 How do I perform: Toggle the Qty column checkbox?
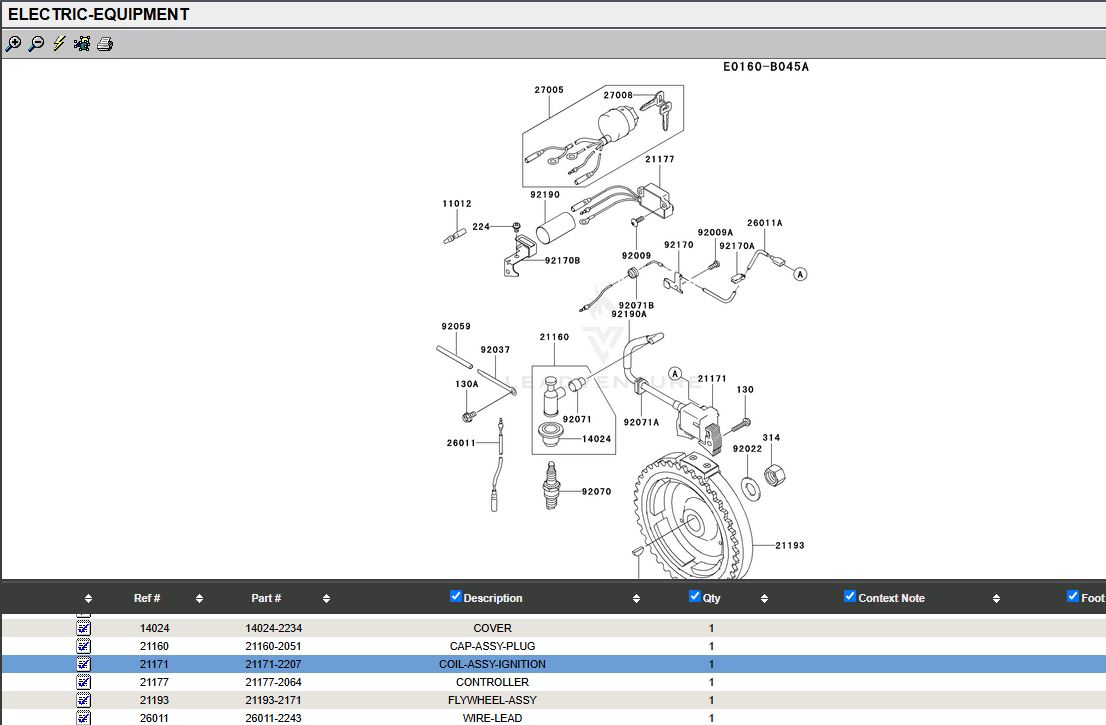coord(695,597)
